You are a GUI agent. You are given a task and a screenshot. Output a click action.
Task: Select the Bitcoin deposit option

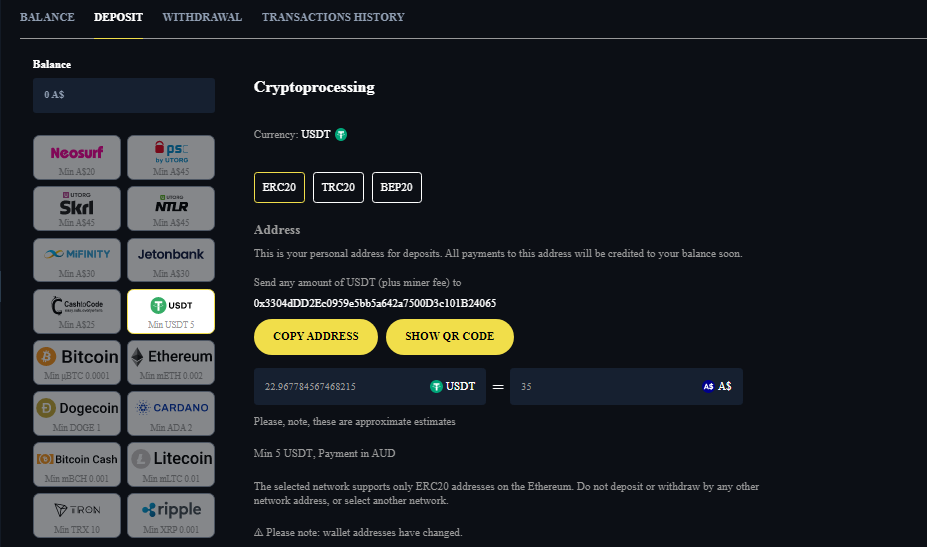pyautogui.click(x=77, y=362)
